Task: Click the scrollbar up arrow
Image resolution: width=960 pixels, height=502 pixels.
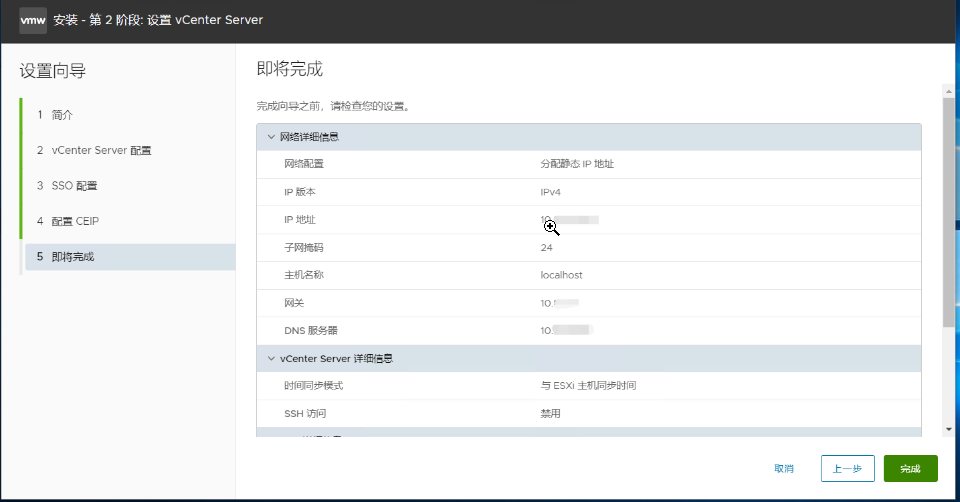Action: (x=948, y=91)
